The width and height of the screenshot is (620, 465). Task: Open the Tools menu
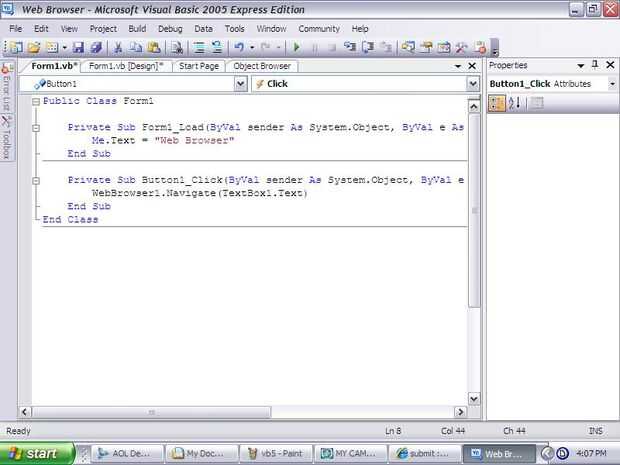pyautogui.click(x=234, y=29)
